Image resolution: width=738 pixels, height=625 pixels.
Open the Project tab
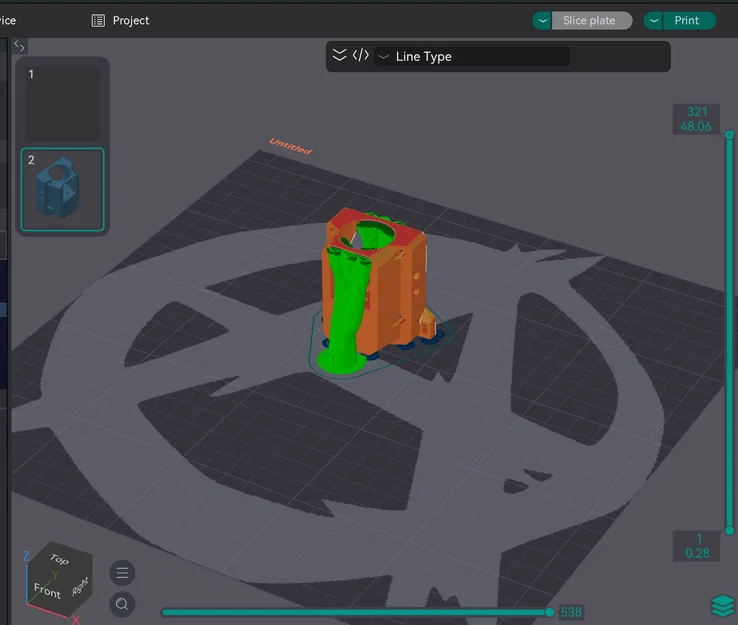[x=120, y=21]
